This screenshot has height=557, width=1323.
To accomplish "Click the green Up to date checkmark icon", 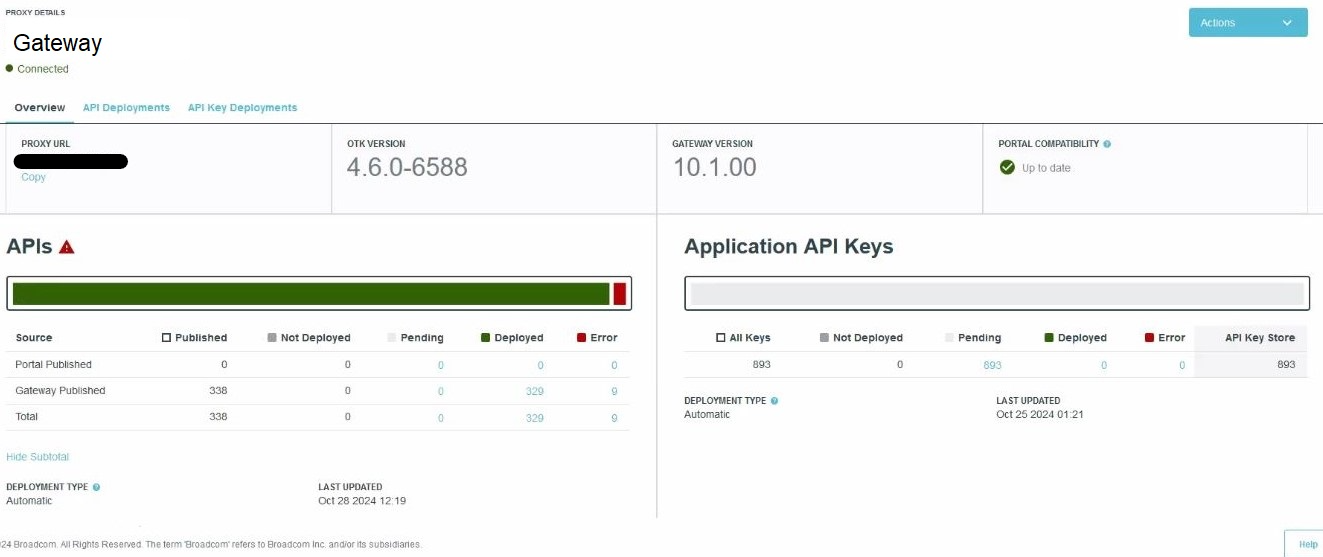I will tap(1007, 168).
